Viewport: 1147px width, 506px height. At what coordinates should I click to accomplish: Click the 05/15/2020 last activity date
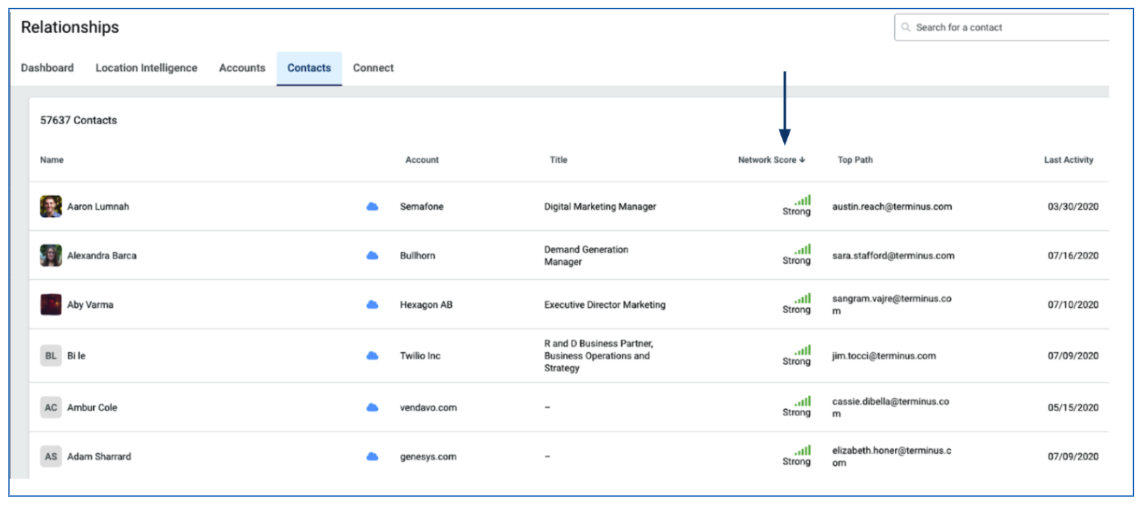[x=1073, y=407]
